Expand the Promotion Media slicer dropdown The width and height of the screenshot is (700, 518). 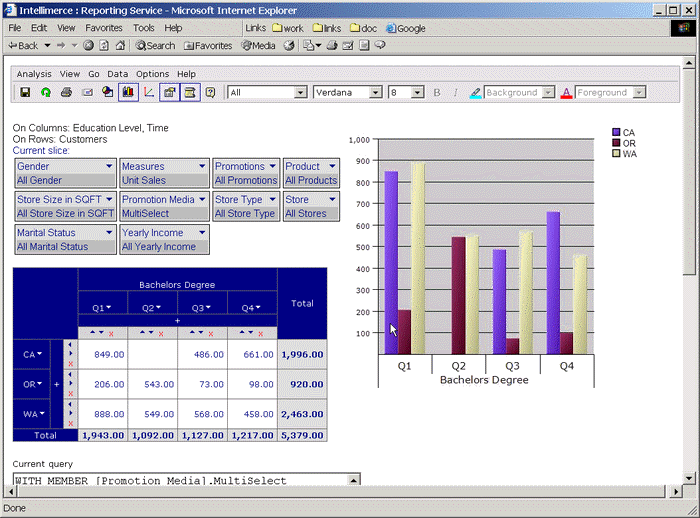(x=202, y=199)
